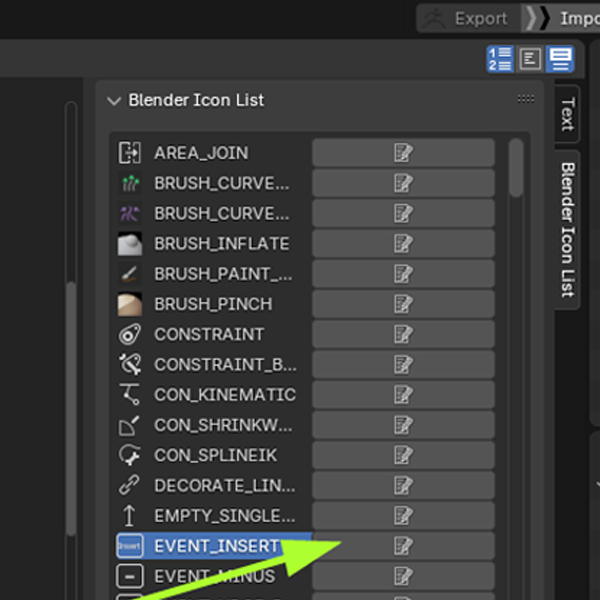600x600 pixels.
Task: Open the Blender Icon List sidebar tab
Action: point(567,230)
